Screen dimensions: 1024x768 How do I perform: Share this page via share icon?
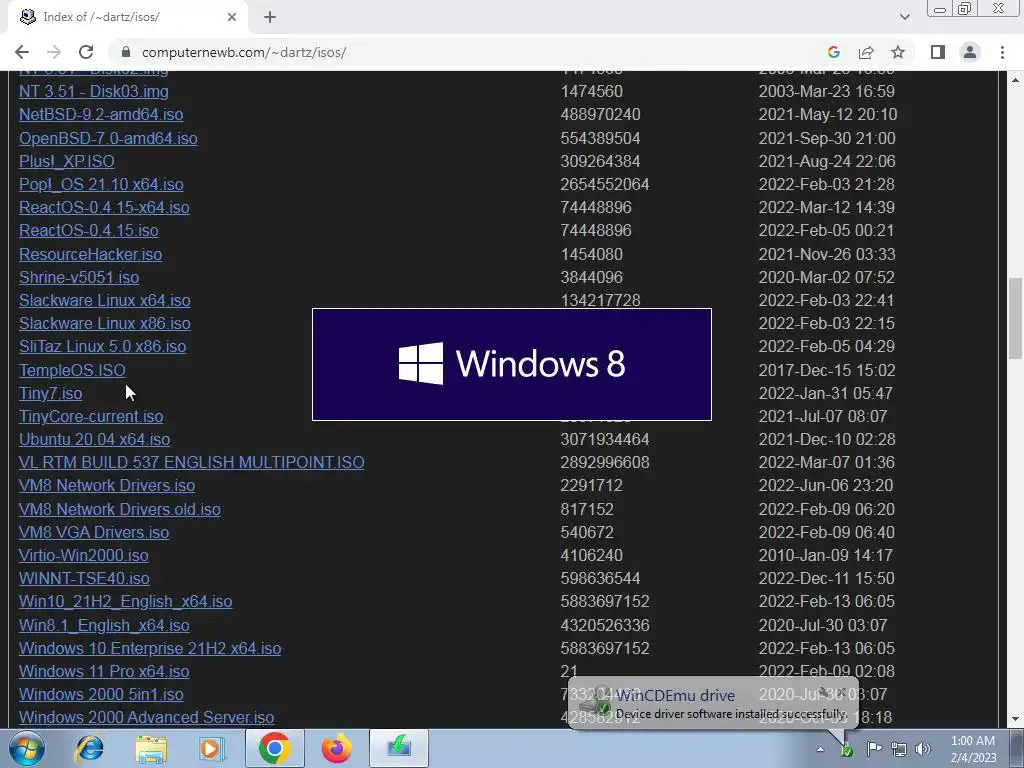(x=866, y=52)
